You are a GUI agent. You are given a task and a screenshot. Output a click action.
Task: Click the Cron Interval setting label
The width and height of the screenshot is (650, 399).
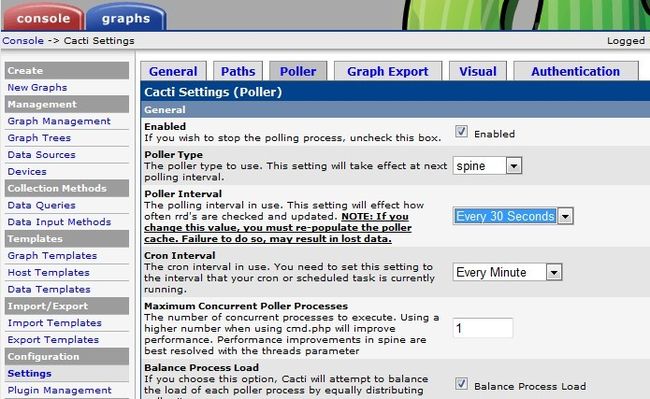point(179,256)
